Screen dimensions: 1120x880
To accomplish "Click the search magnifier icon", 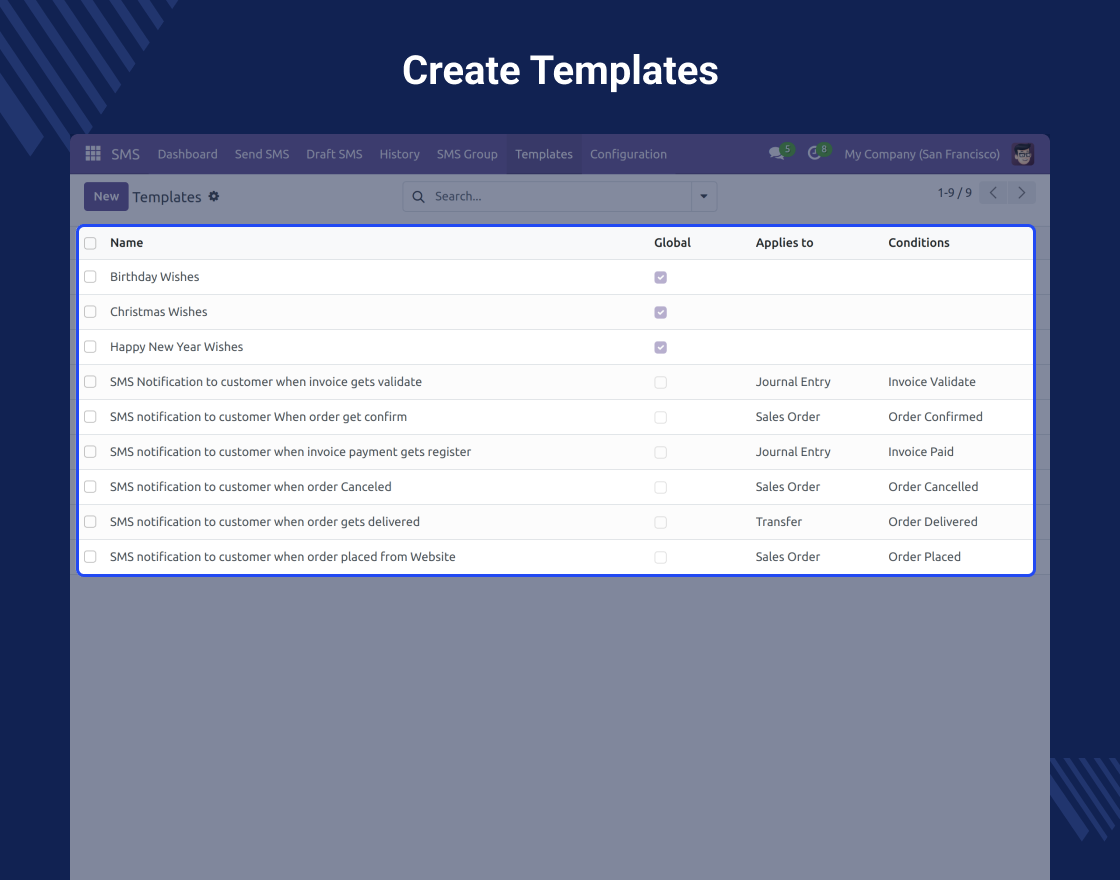I will 419,197.
